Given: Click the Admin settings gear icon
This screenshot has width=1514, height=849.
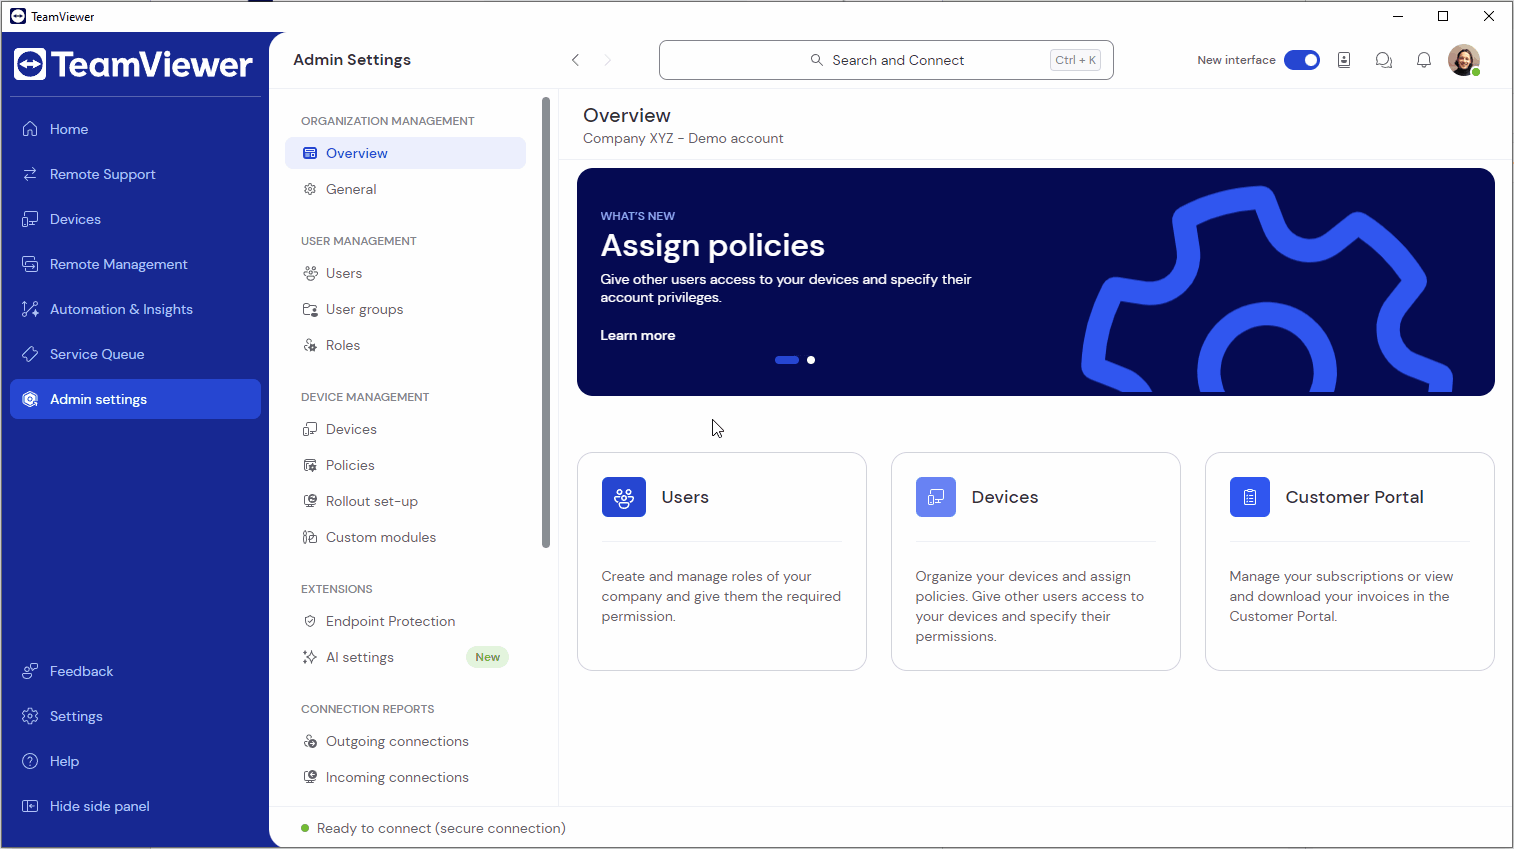Looking at the screenshot, I should pos(30,399).
